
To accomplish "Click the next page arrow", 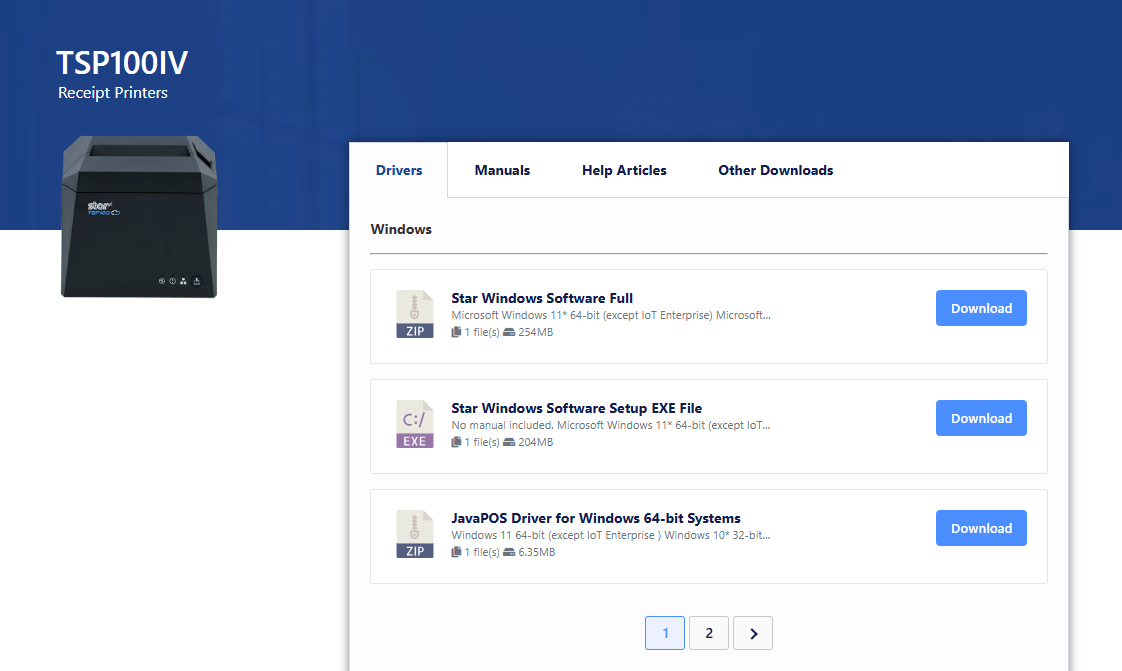I will (753, 633).
